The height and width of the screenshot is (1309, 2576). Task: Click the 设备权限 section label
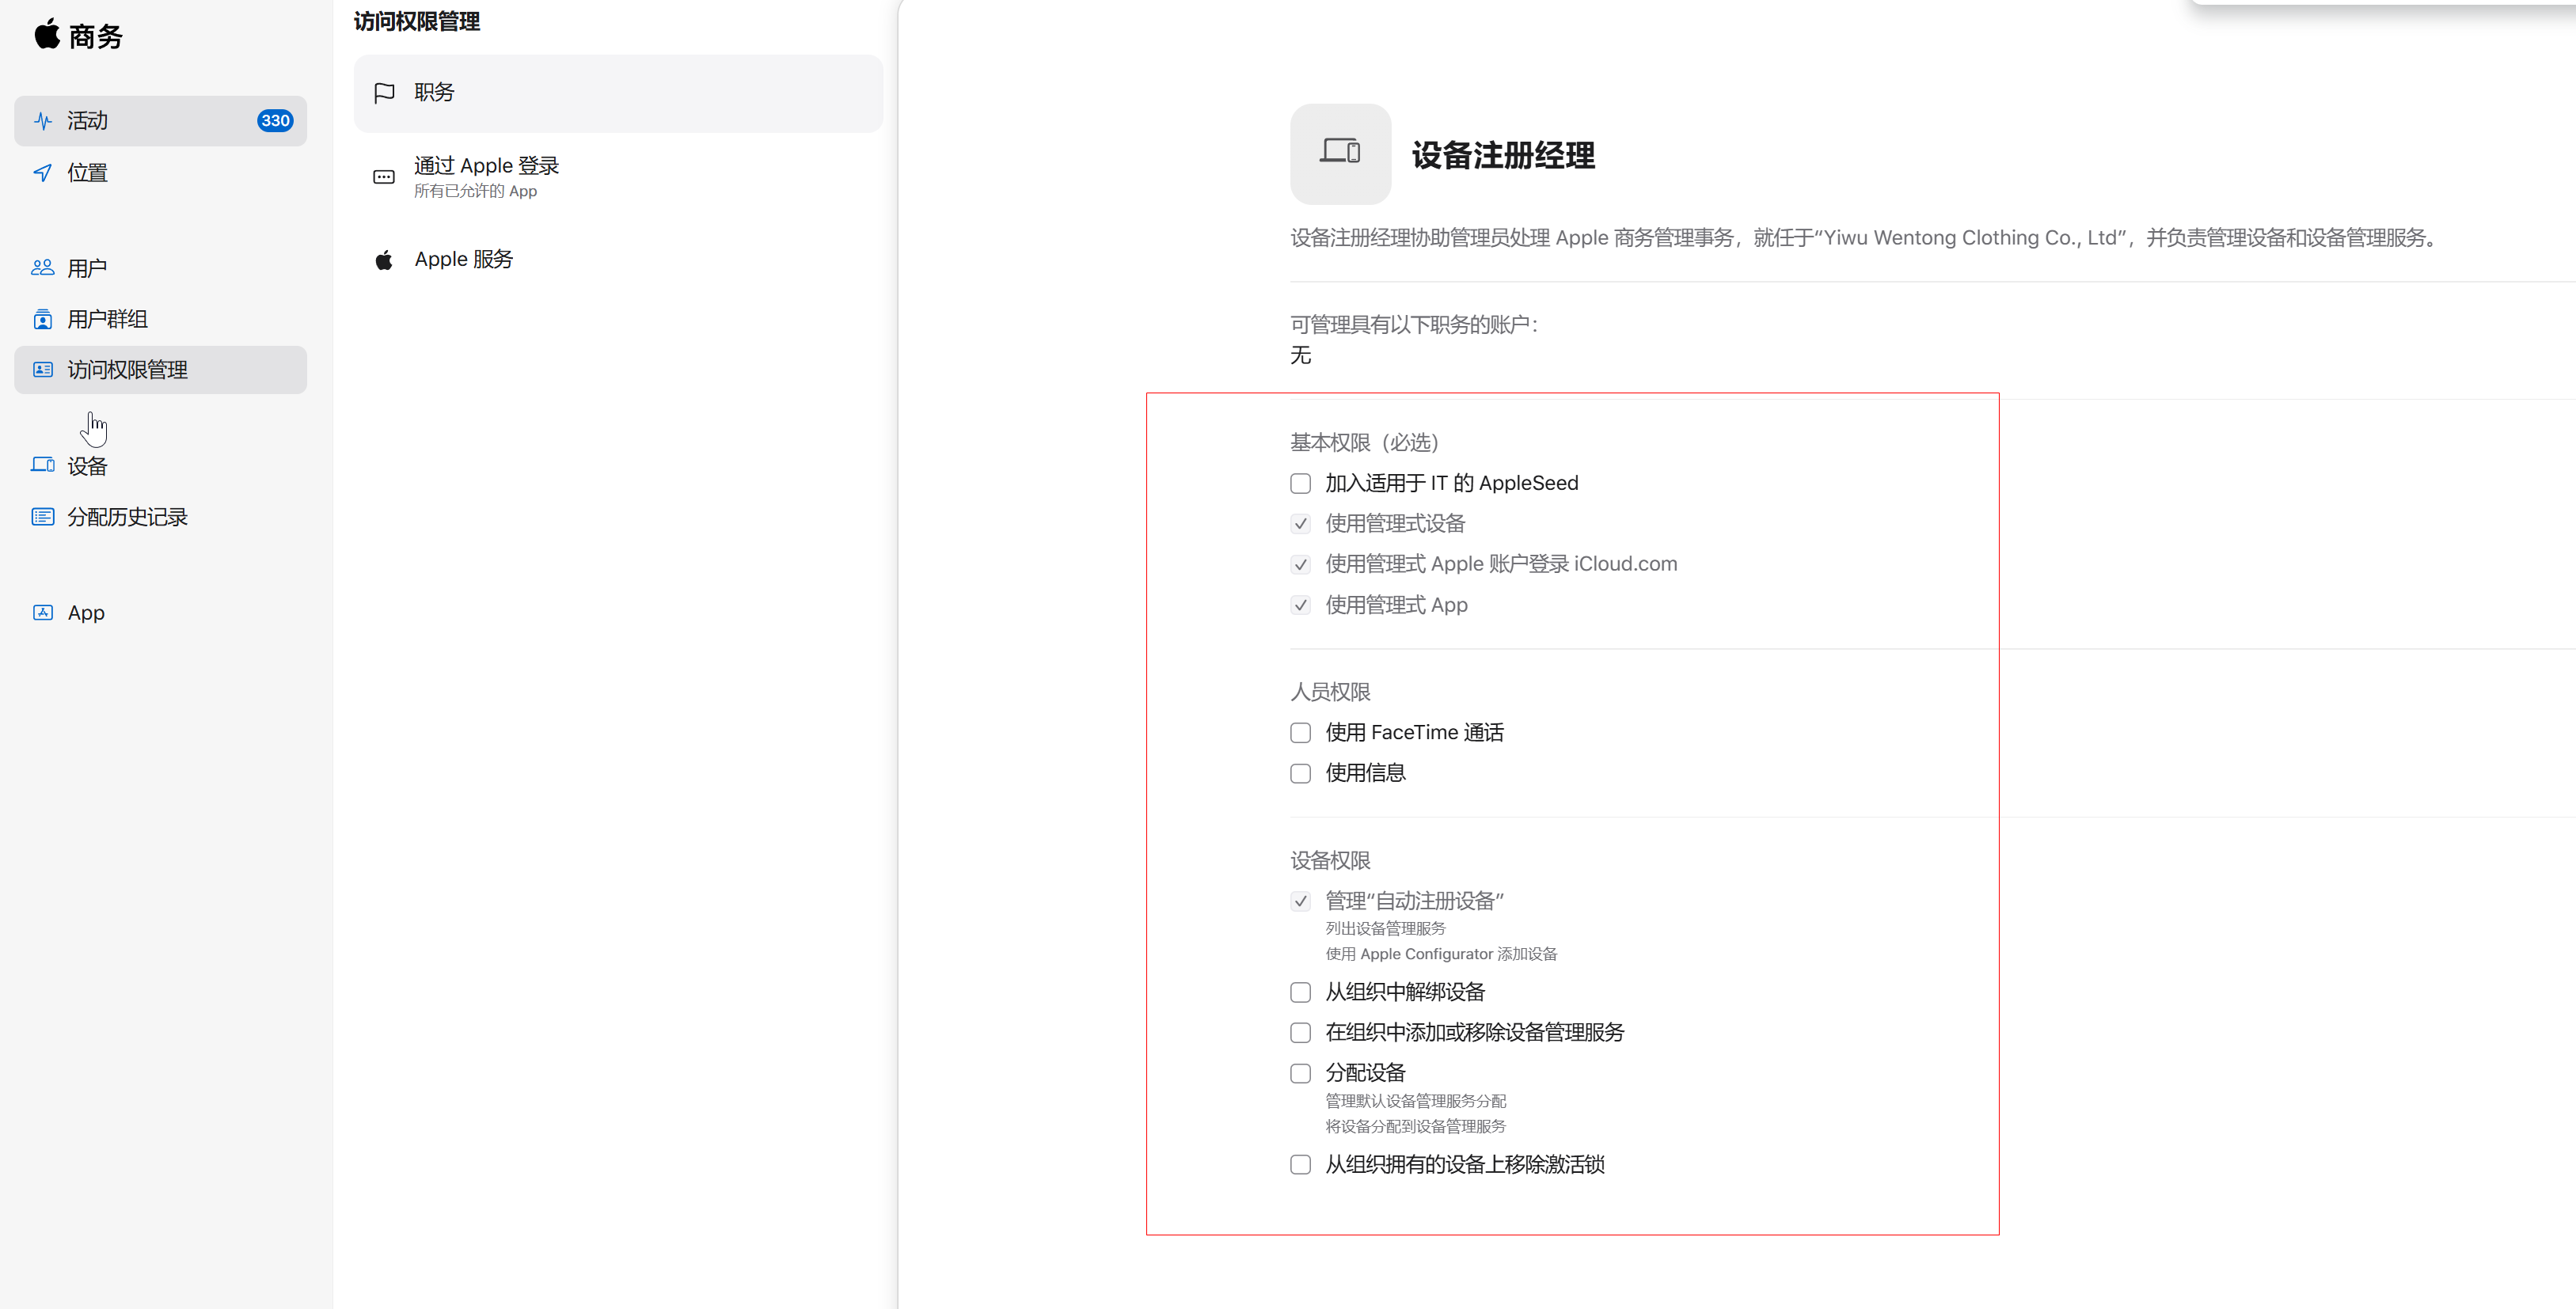1330,861
